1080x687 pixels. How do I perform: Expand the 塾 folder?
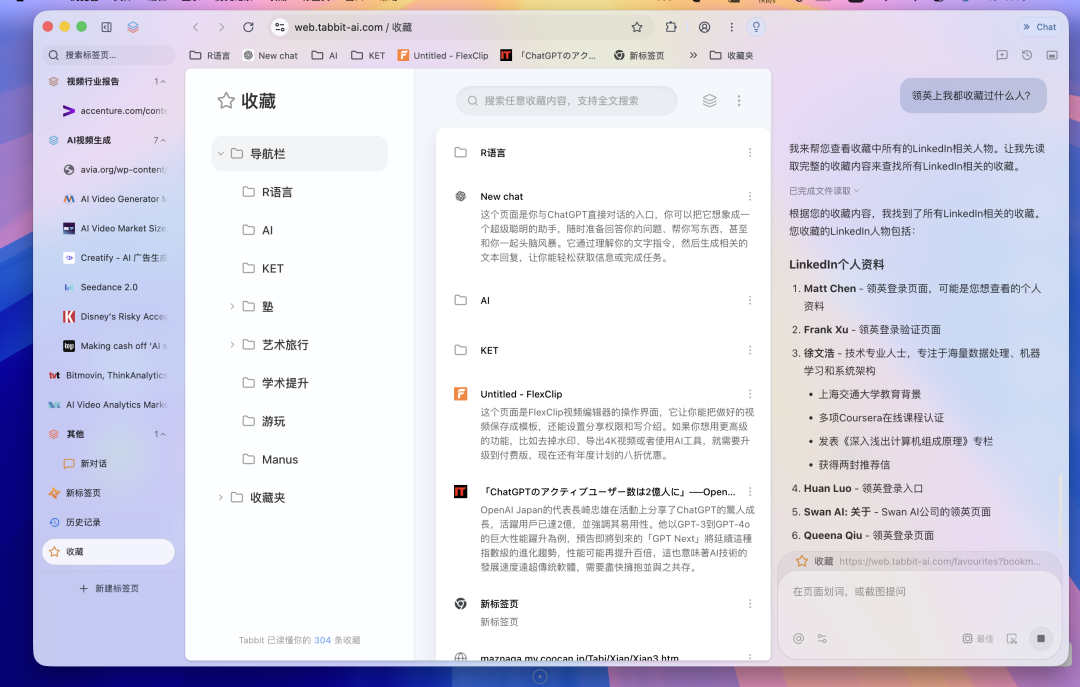click(232, 307)
